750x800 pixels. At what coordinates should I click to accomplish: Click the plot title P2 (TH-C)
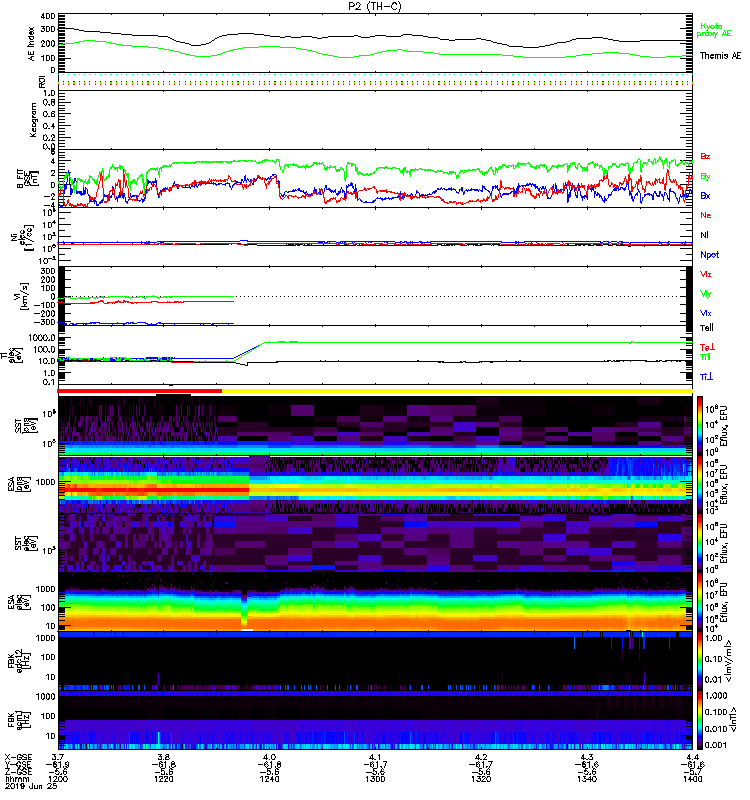pos(375,6)
